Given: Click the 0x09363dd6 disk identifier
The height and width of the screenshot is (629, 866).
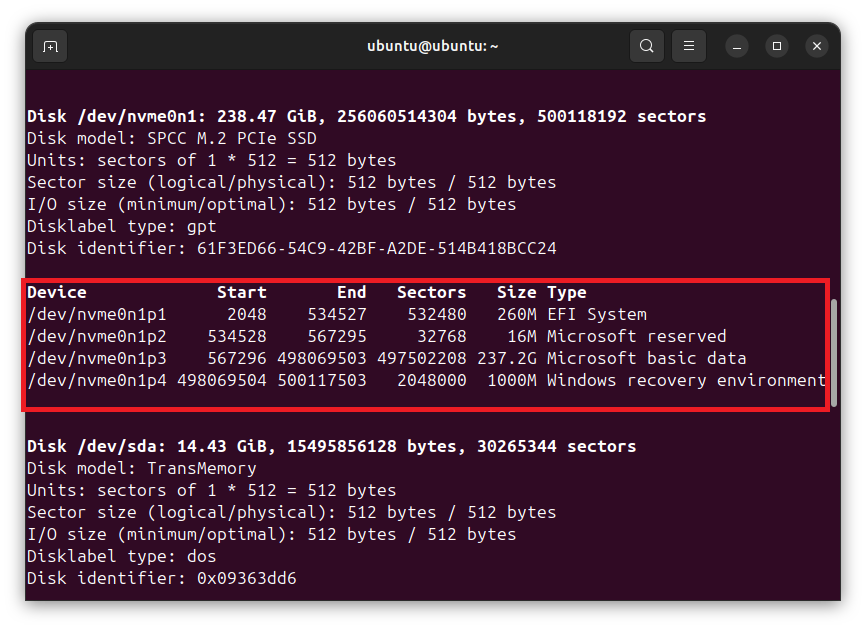Looking at the screenshot, I should click(x=247, y=579).
